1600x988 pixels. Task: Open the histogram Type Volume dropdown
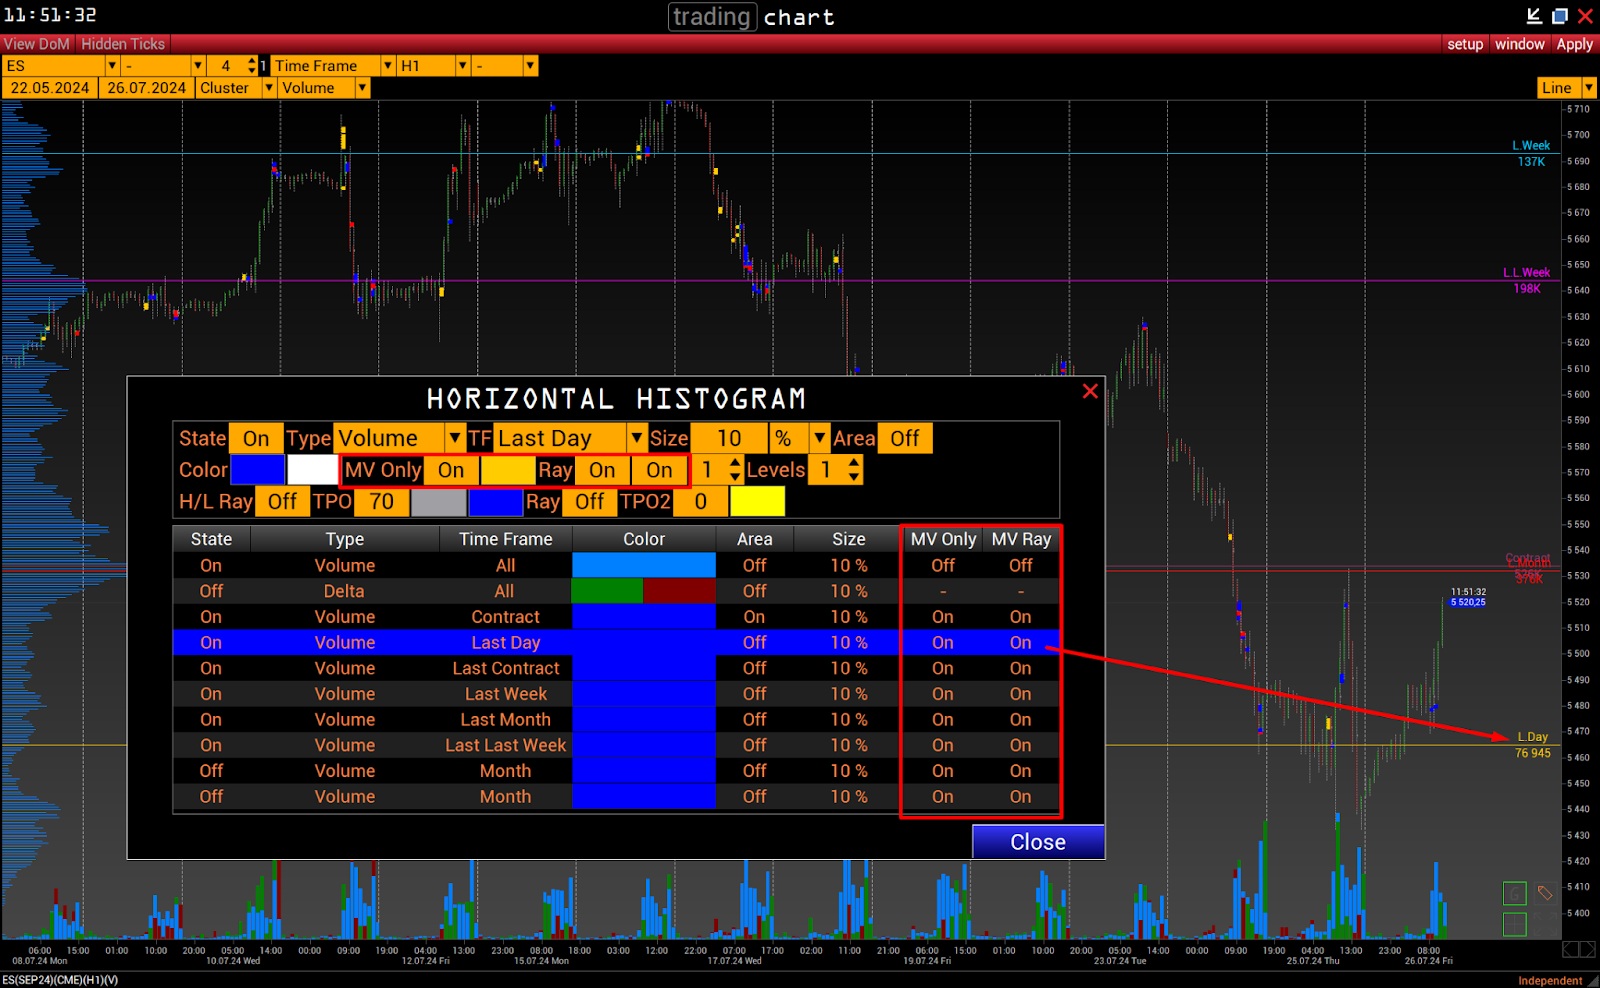pyautogui.click(x=454, y=439)
